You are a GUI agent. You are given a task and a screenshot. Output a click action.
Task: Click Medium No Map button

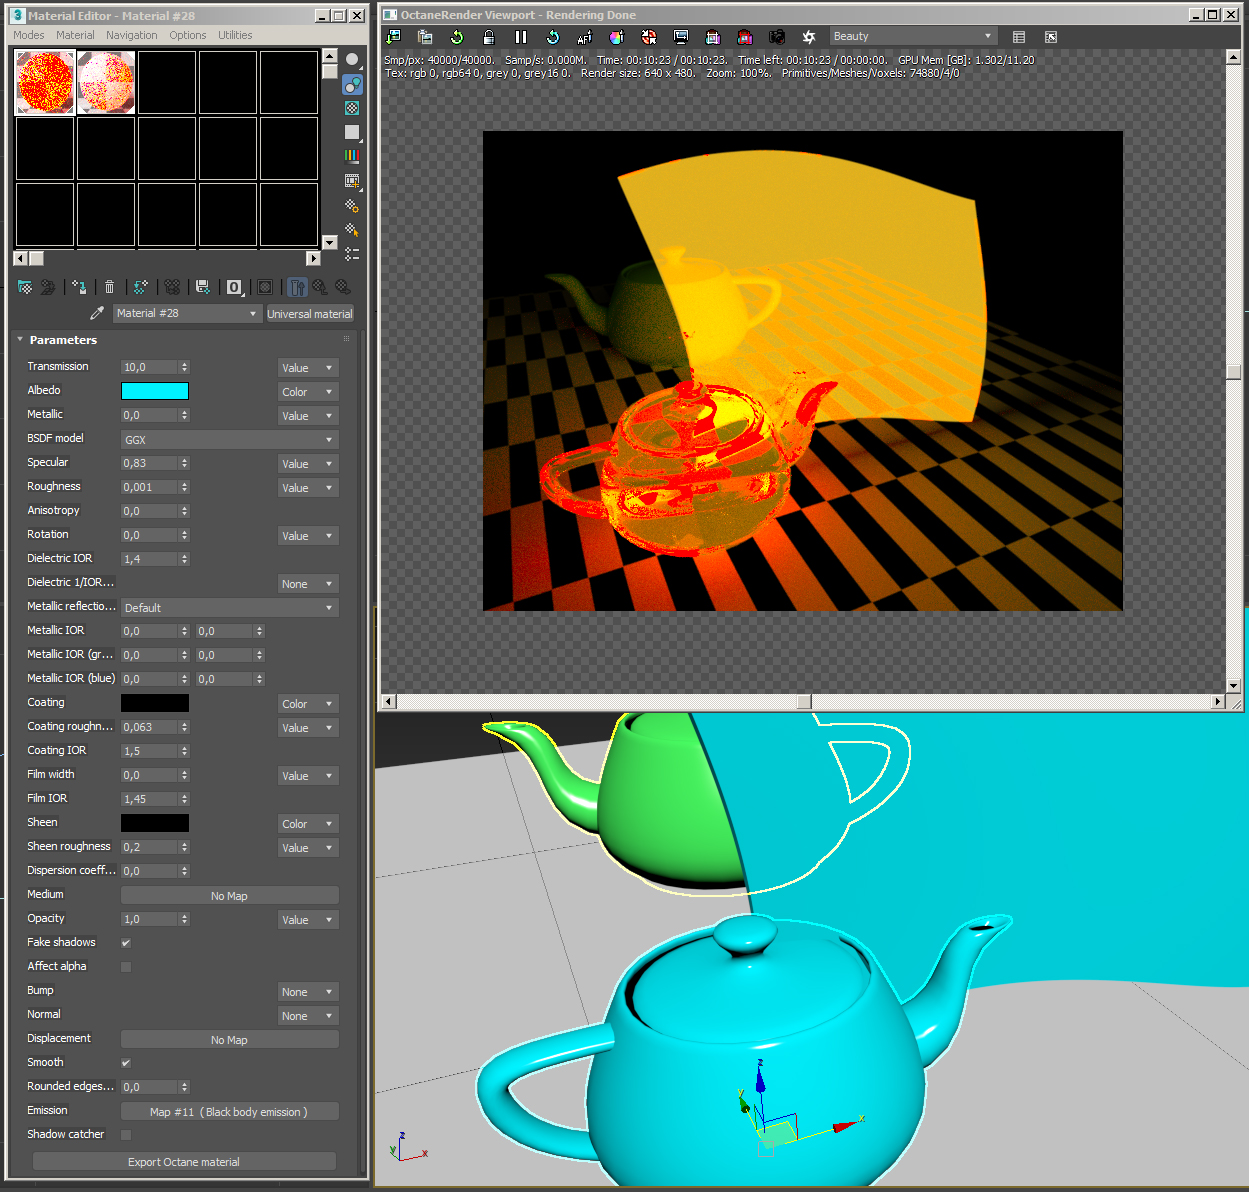pos(230,896)
